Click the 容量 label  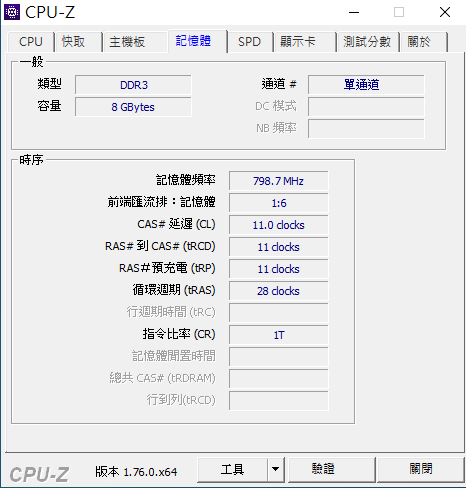pos(49,106)
